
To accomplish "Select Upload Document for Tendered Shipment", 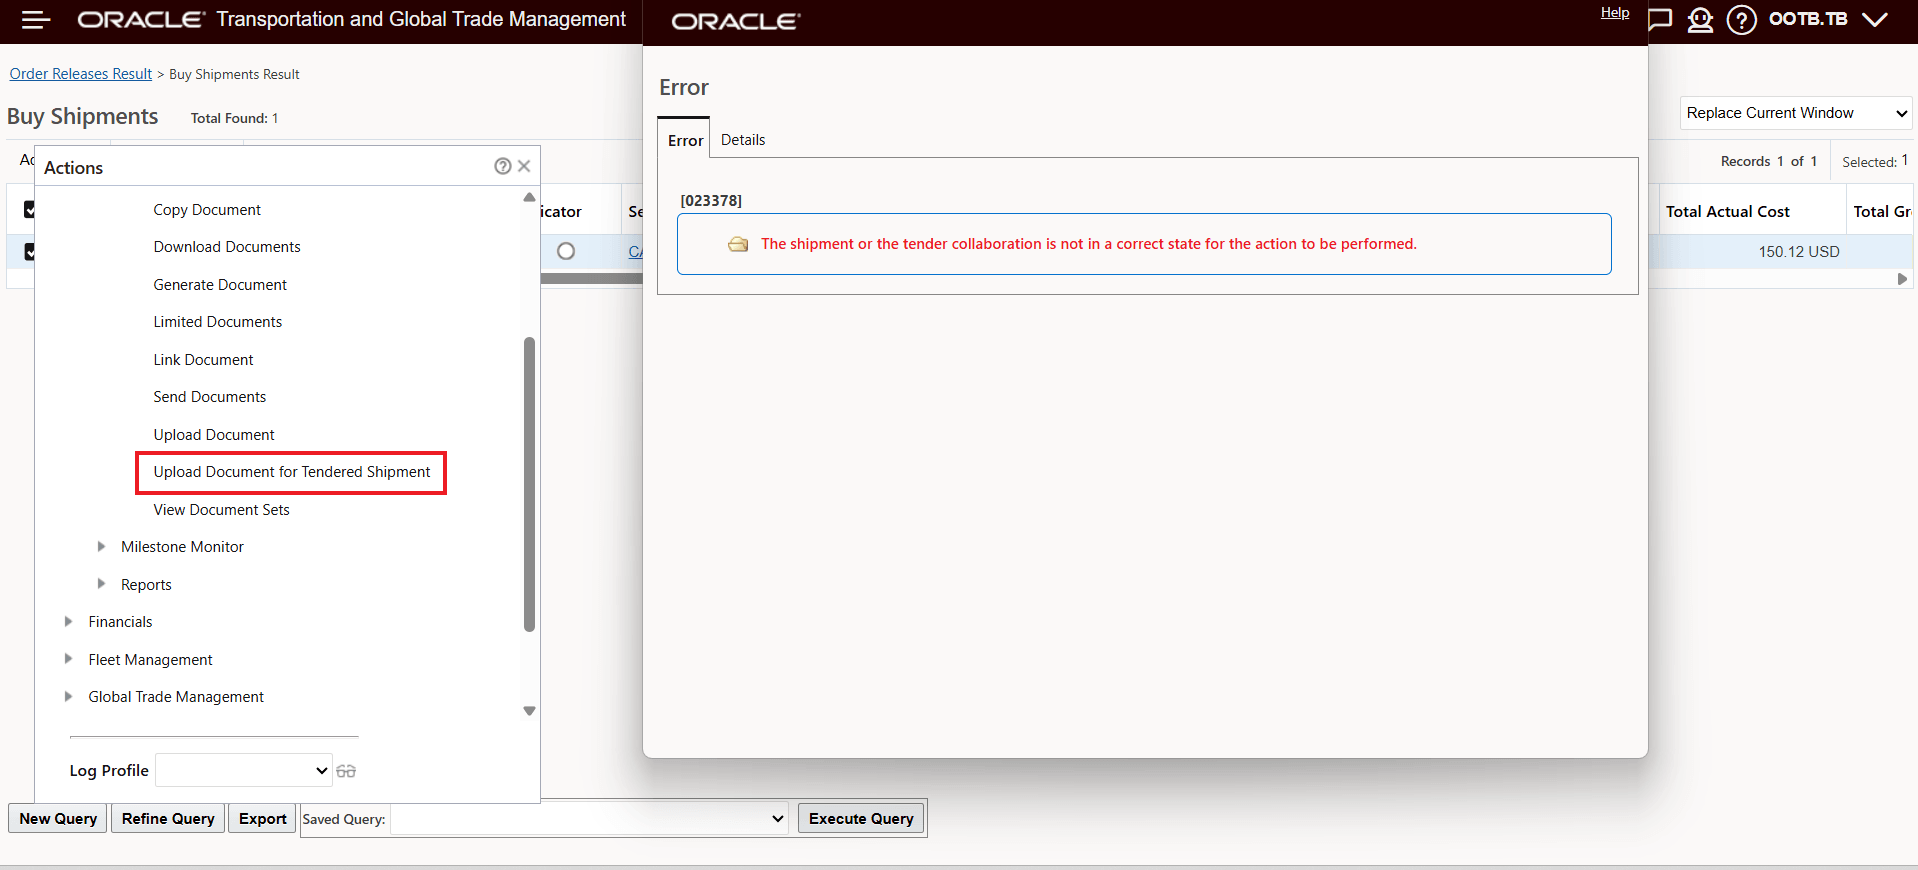I will [292, 472].
